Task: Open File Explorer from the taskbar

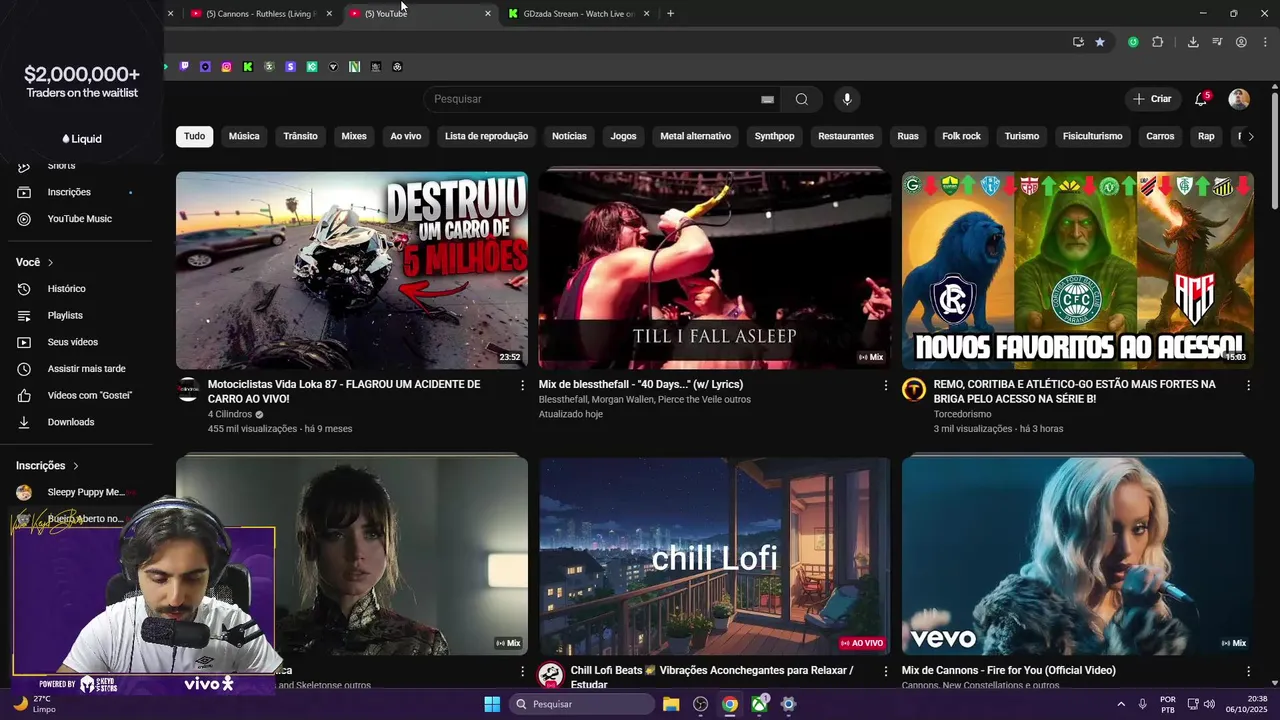Action: click(x=671, y=704)
